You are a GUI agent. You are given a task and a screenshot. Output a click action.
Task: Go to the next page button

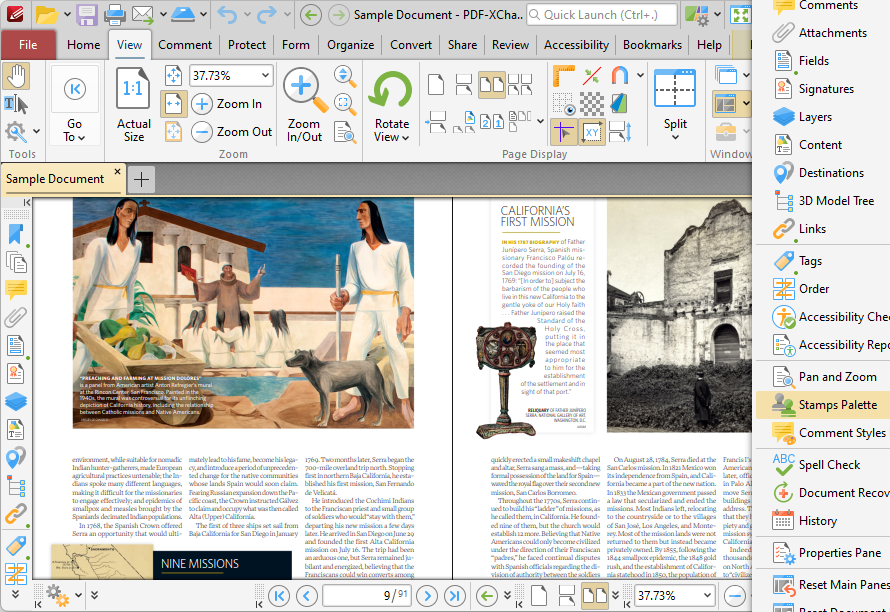coord(427,596)
